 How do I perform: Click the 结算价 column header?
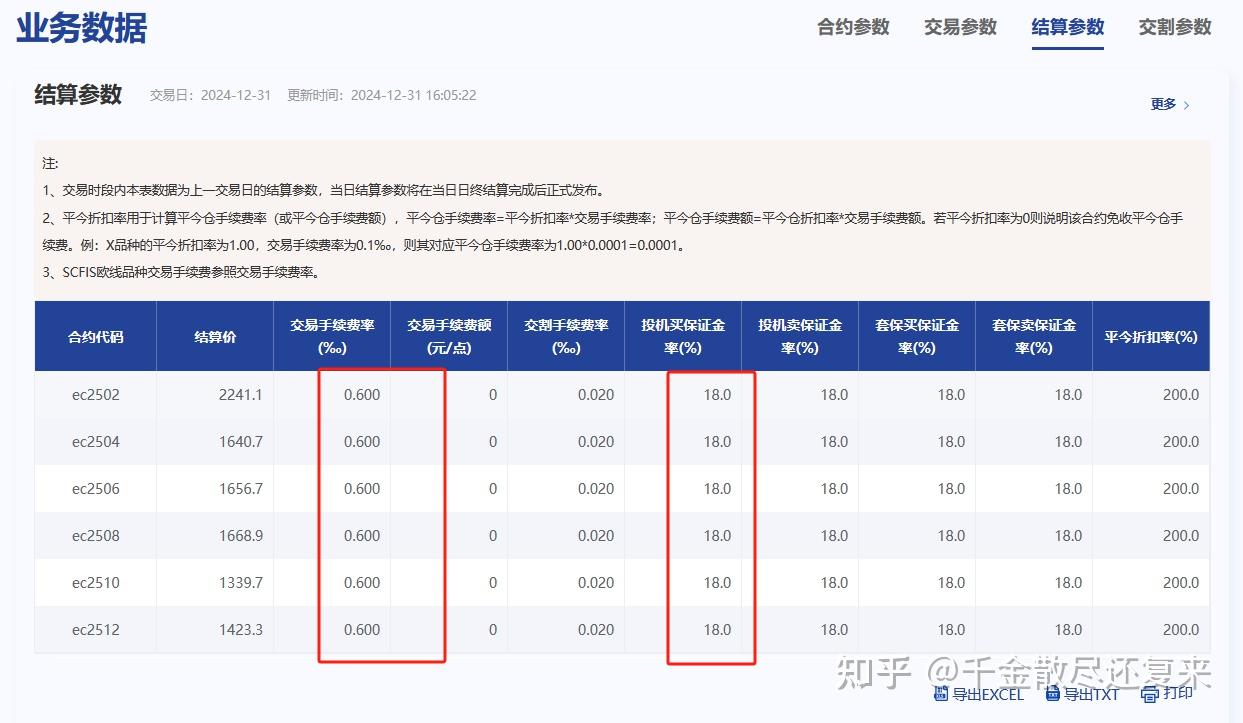pos(215,337)
